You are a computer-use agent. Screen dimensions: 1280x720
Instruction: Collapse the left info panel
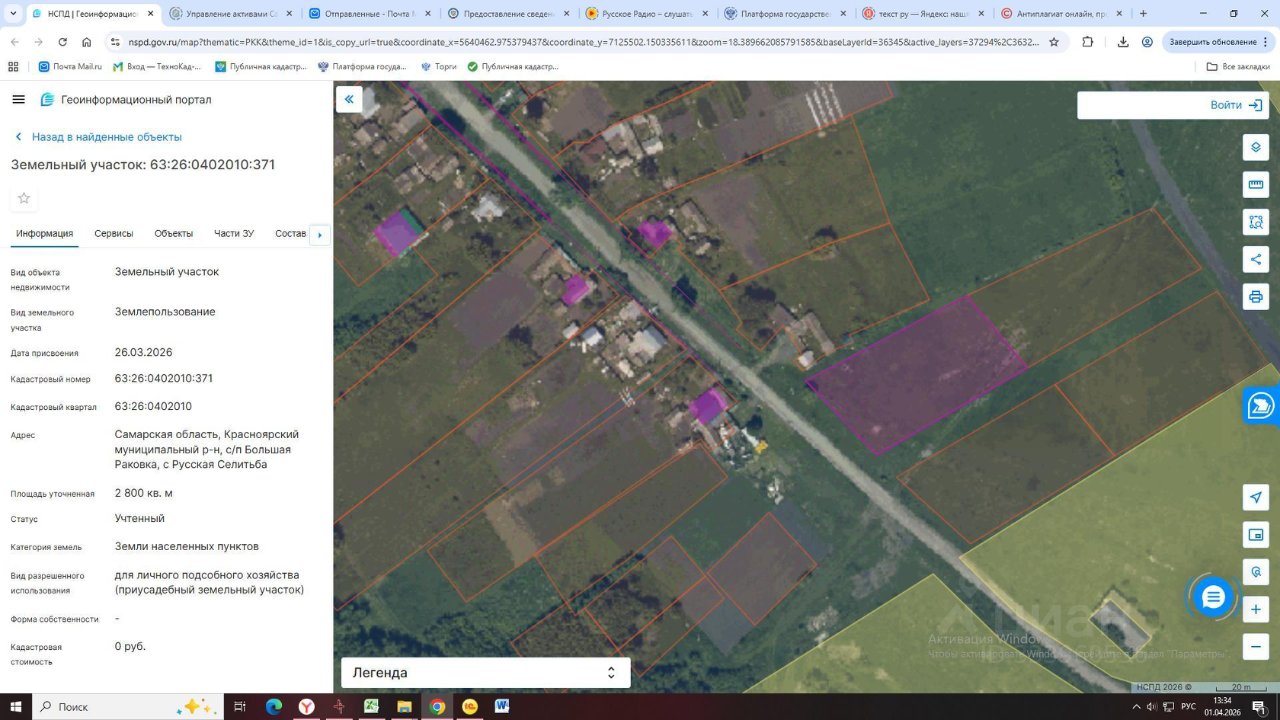349,99
